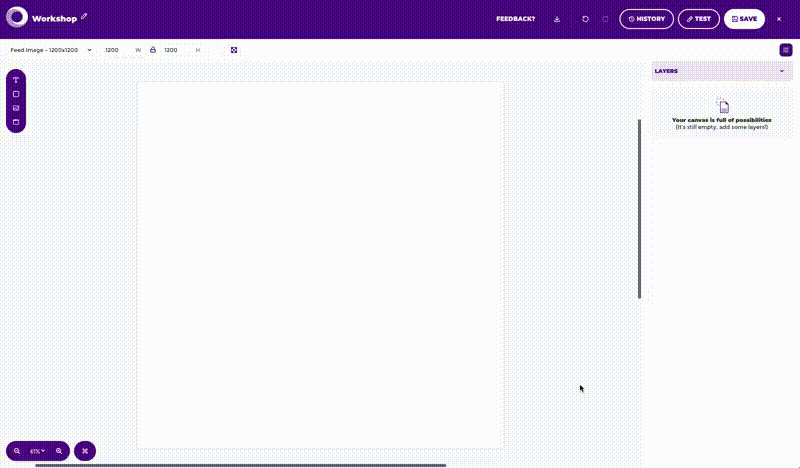Select the Image tool in left toolbar

click(x=16, y=108)
